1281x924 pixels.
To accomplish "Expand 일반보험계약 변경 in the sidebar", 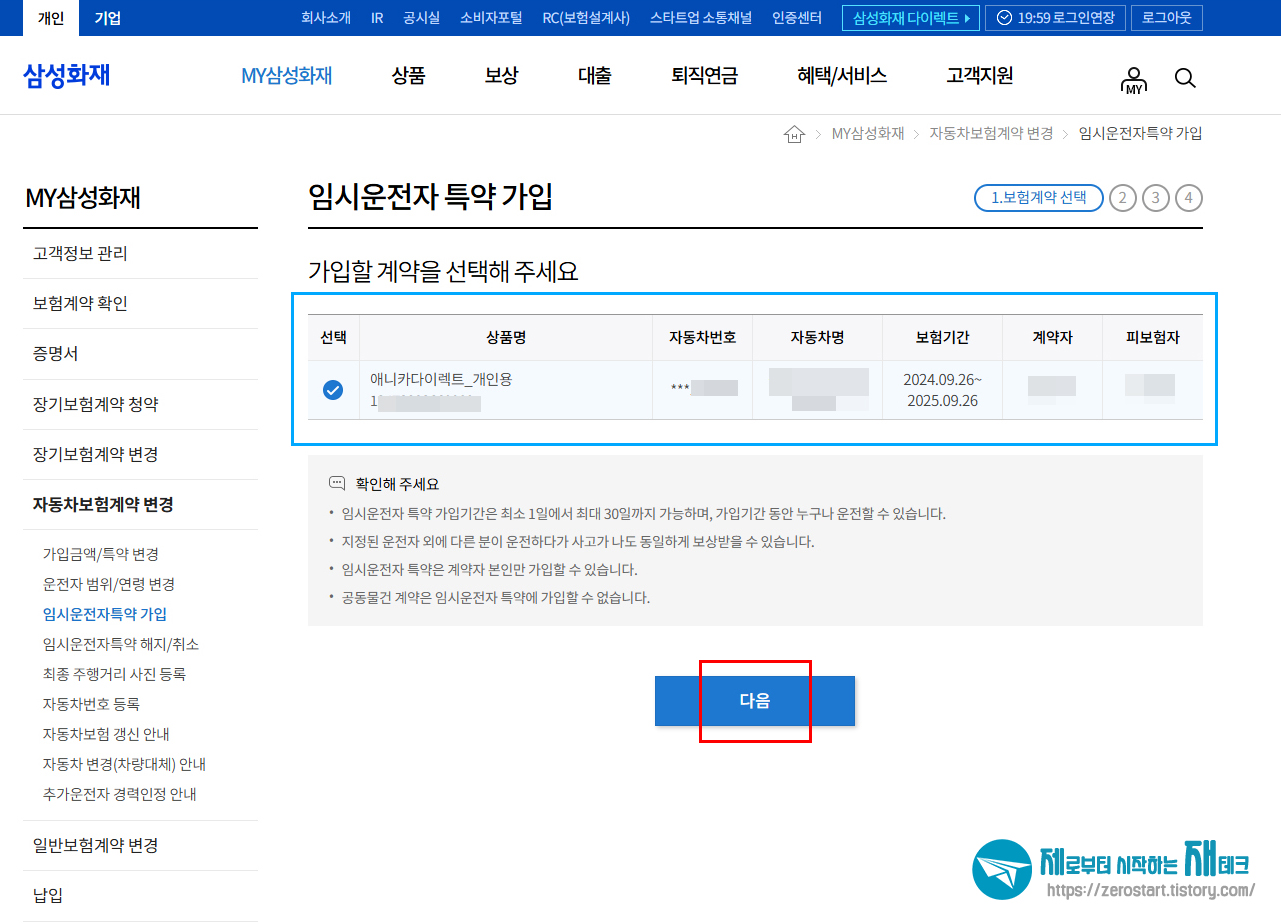I will click(140, 846).
